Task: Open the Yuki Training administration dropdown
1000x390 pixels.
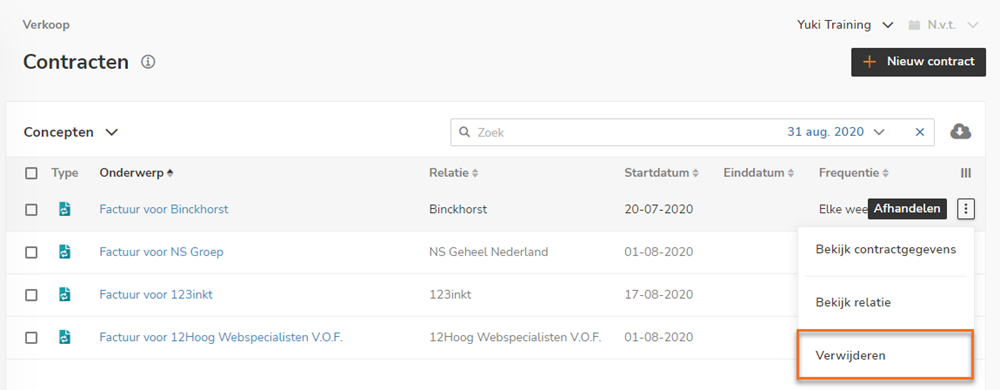Action: (x=844, y=25)
